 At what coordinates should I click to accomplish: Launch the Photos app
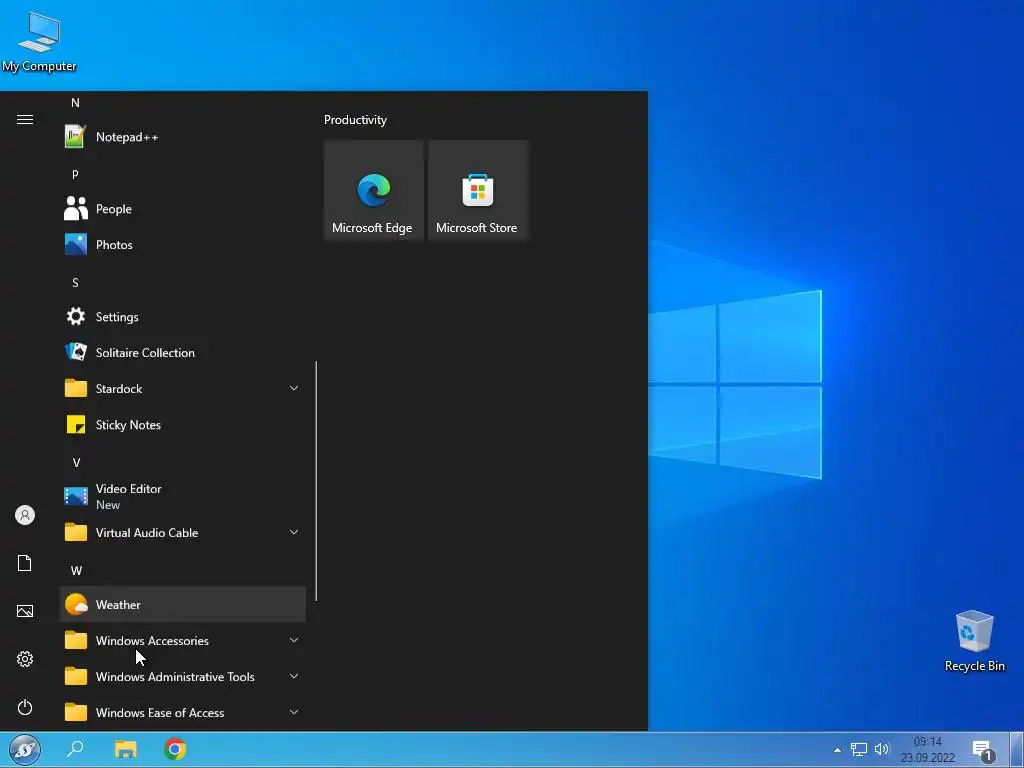(x=182, y=245)
